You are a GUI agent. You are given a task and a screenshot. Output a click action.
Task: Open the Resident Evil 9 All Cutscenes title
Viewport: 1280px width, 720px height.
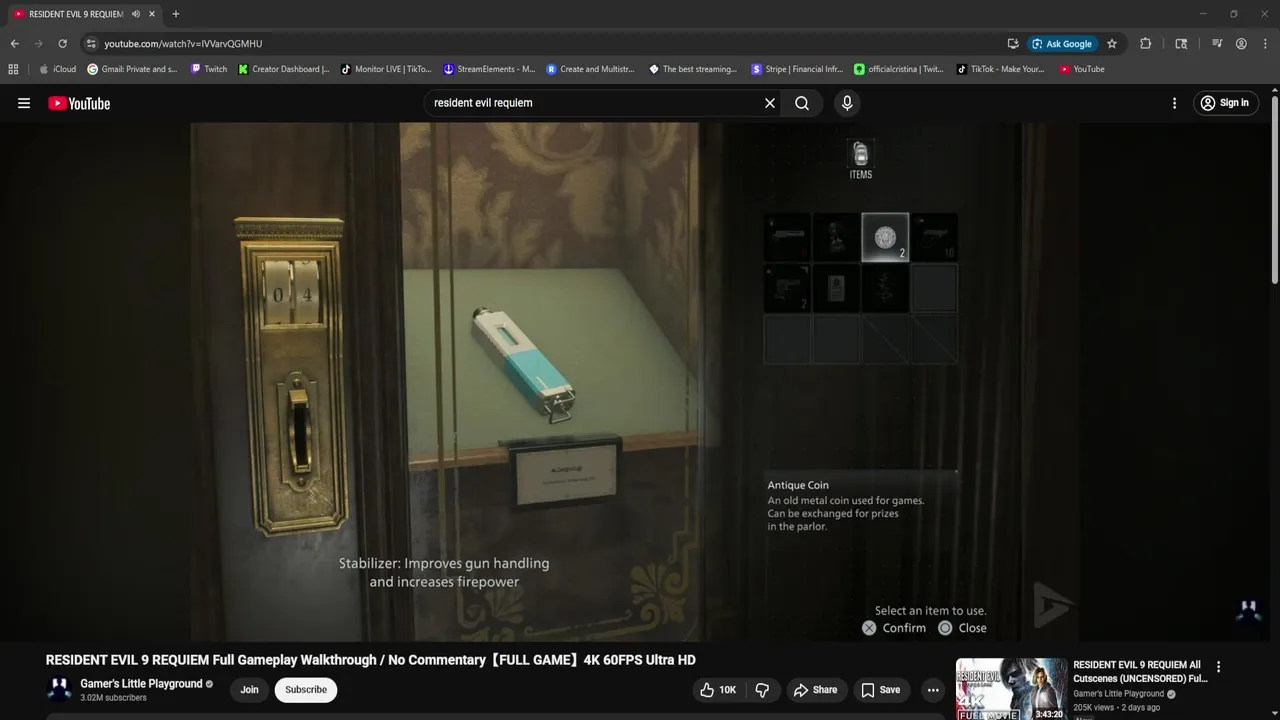[x=1140, y=671]
